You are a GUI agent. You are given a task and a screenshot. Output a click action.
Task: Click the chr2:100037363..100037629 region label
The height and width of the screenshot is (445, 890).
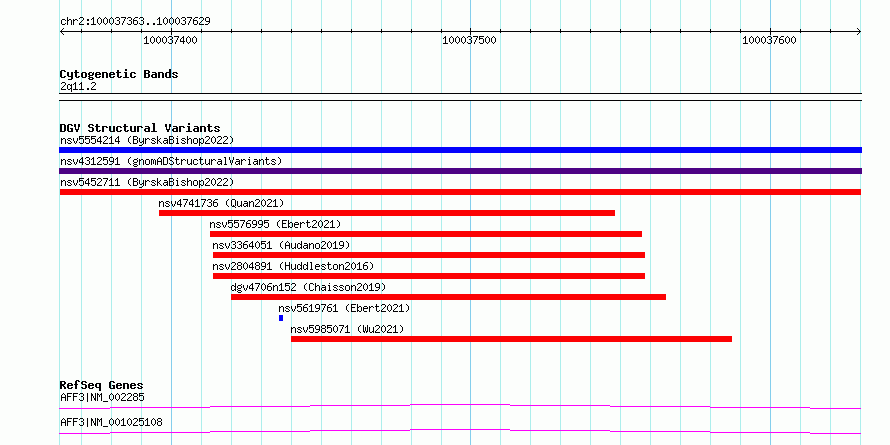135,22
